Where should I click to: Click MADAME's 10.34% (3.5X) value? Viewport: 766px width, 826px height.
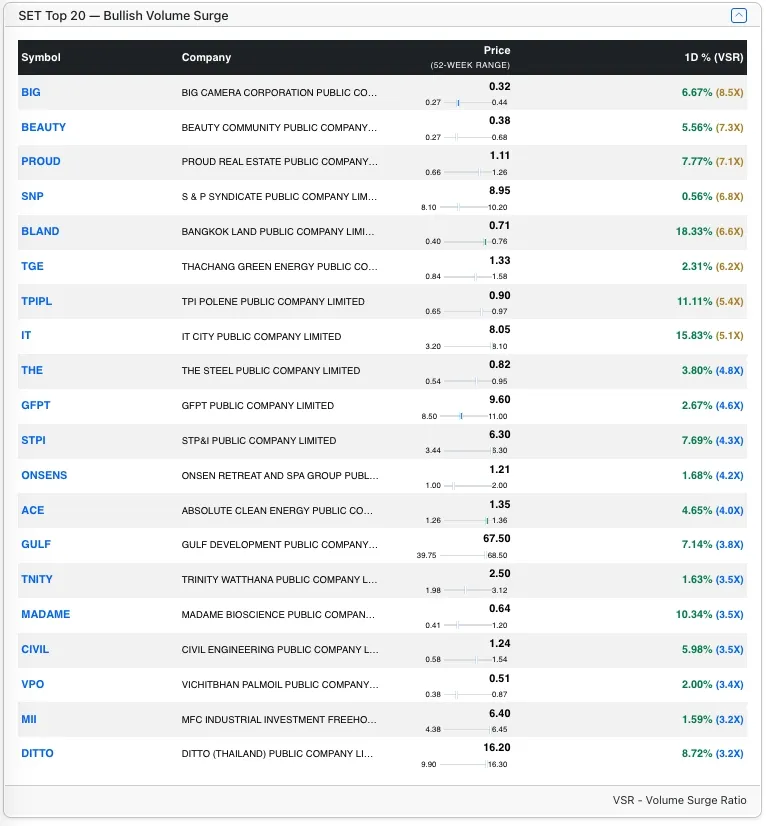[709, 614]
